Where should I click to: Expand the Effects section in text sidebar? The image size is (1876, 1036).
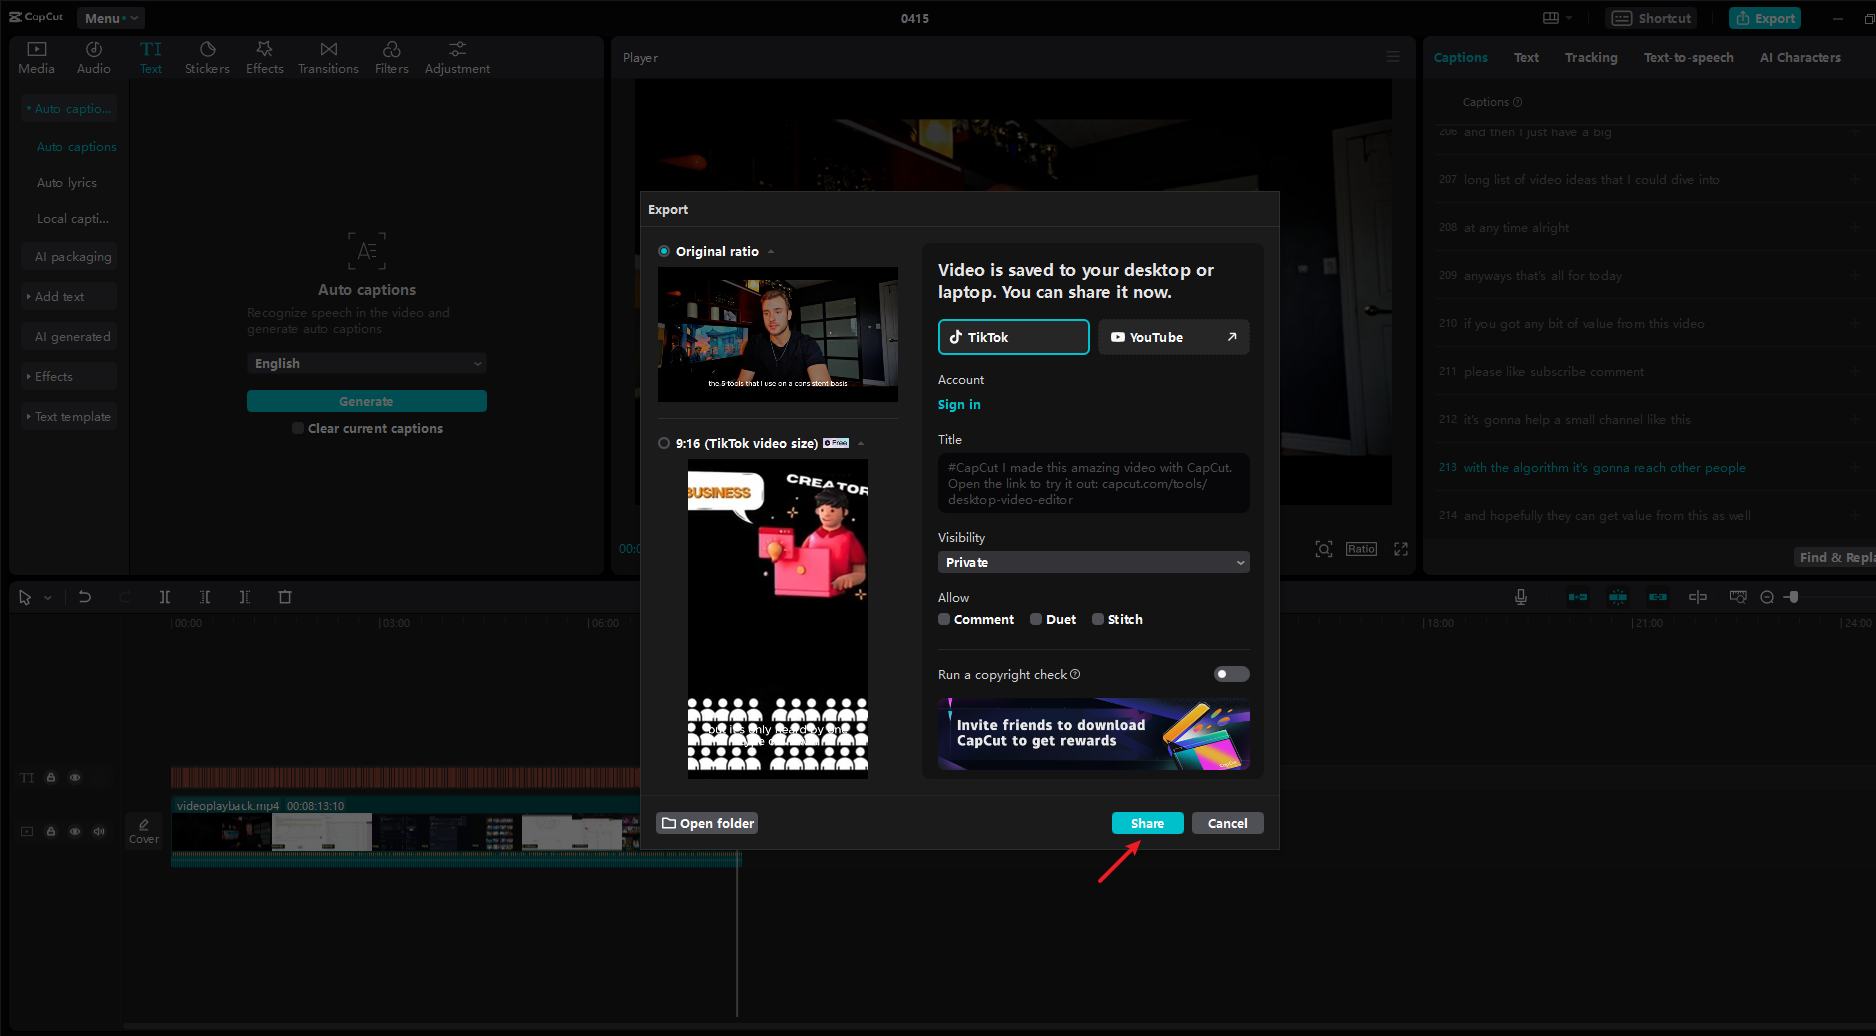(69, 376)
